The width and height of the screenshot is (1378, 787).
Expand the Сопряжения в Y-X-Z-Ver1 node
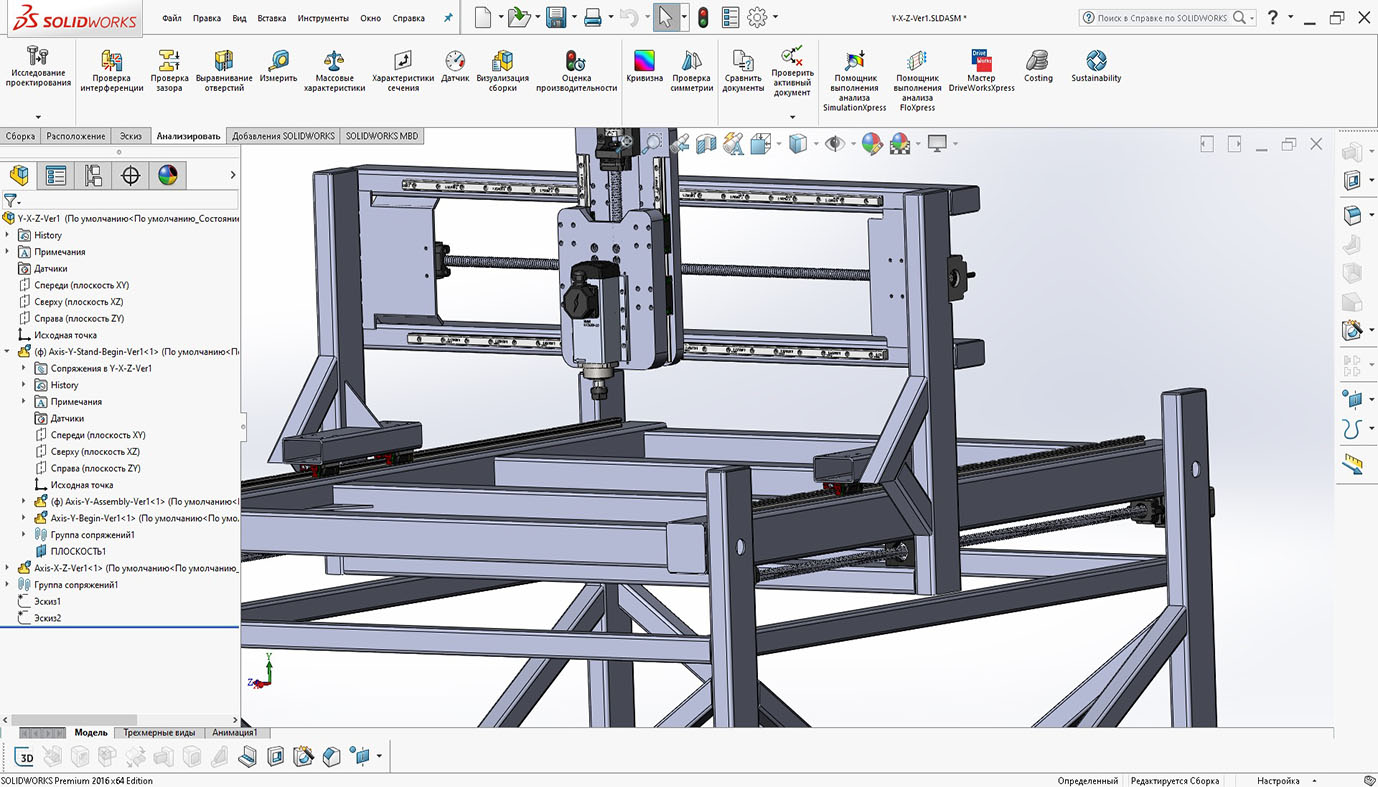(24, 368)
